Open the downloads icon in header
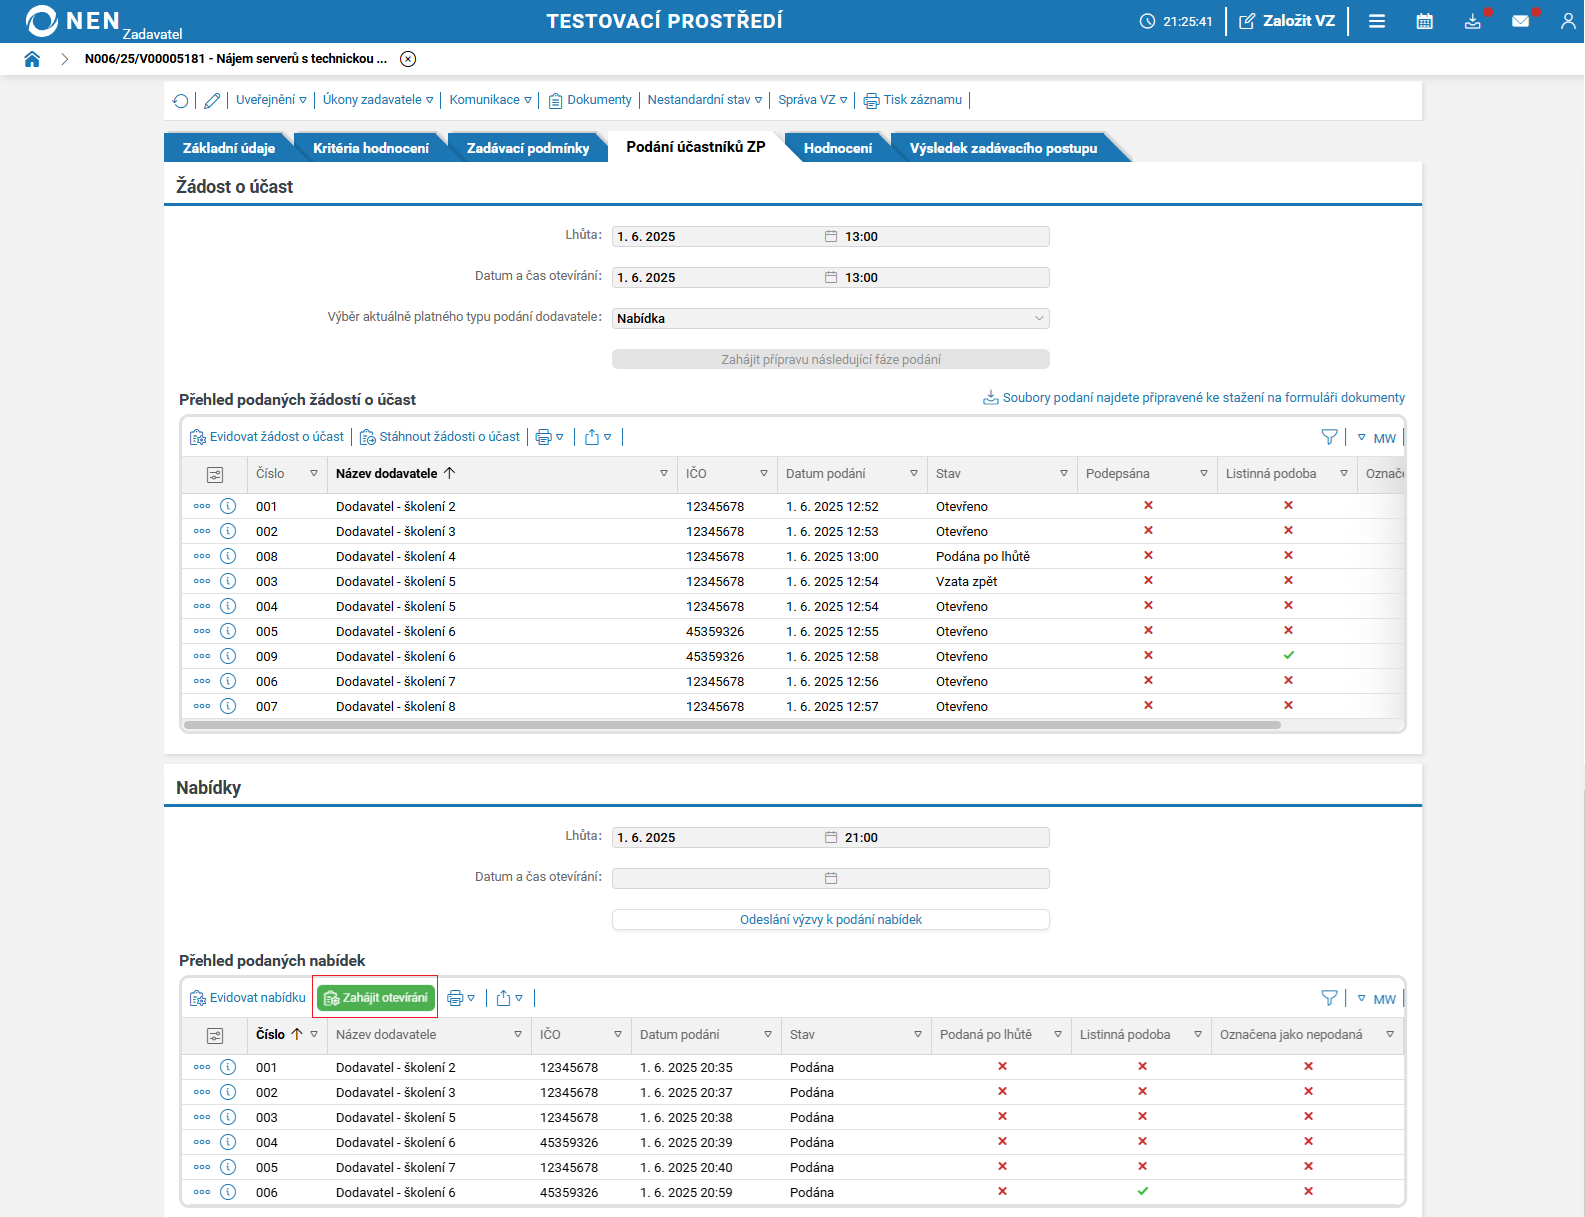1585x1217 pixels. [1473, 21]
